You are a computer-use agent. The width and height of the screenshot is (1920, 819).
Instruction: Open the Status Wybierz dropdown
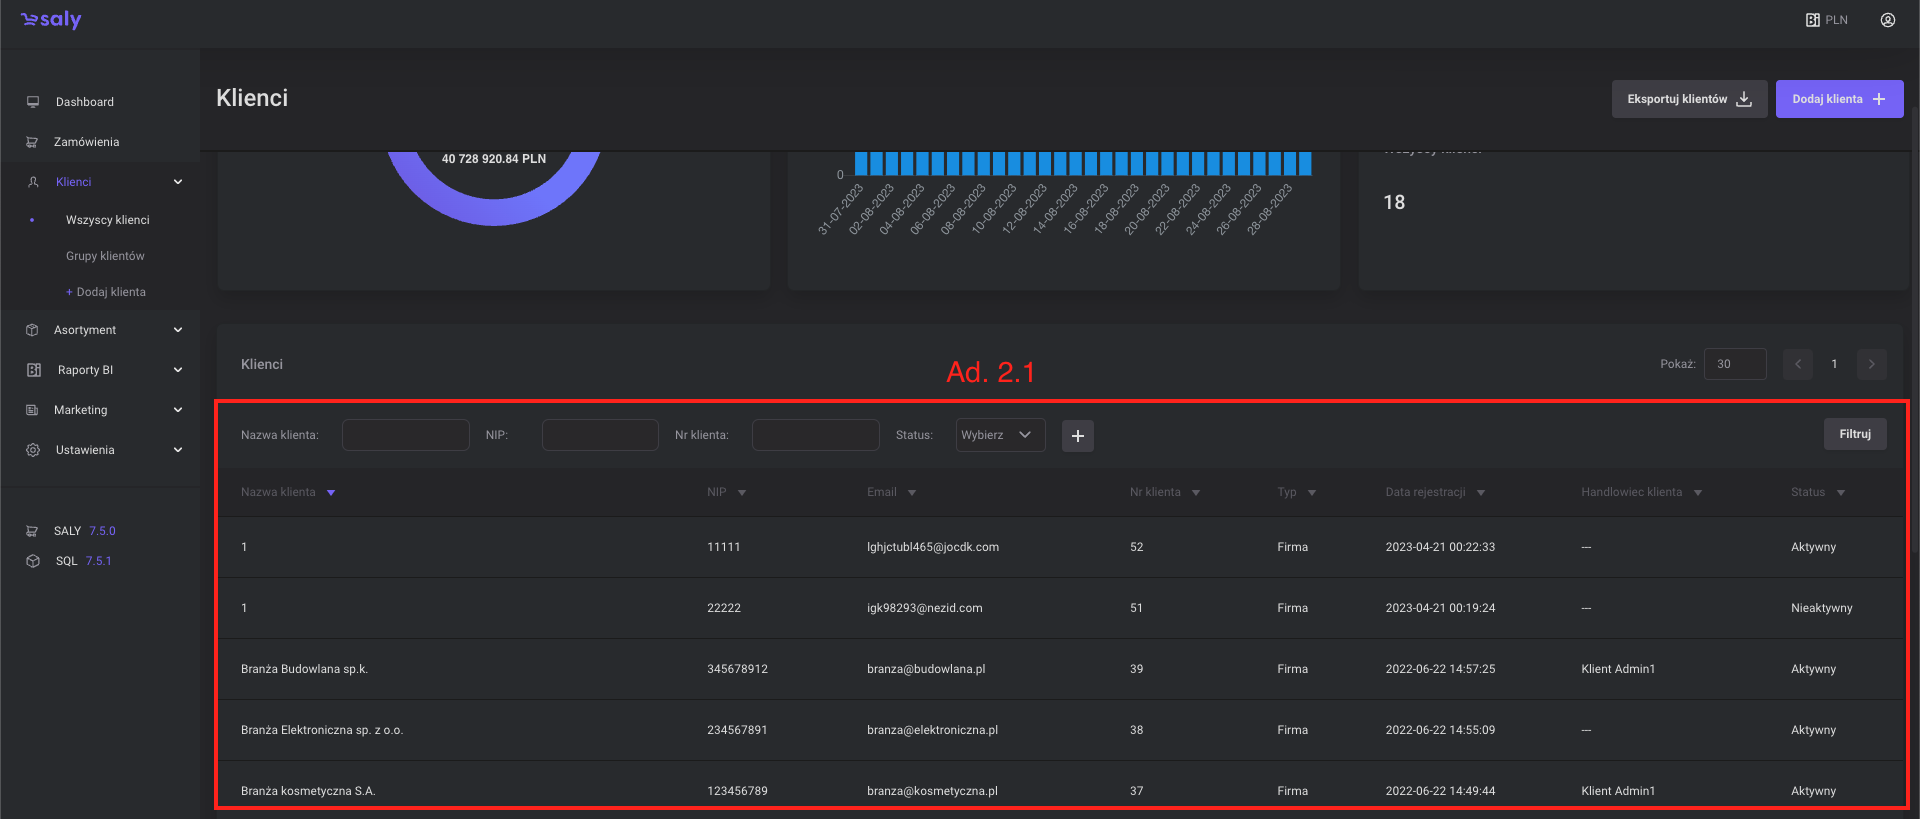click(x=1000, y=435)
